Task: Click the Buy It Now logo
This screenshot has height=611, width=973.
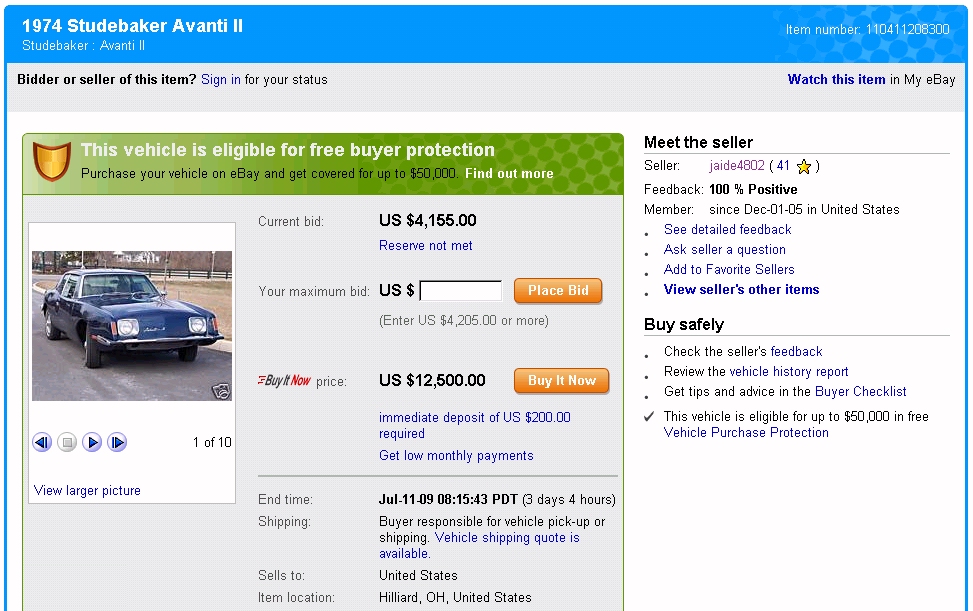Action: click(x=285, y=381)
